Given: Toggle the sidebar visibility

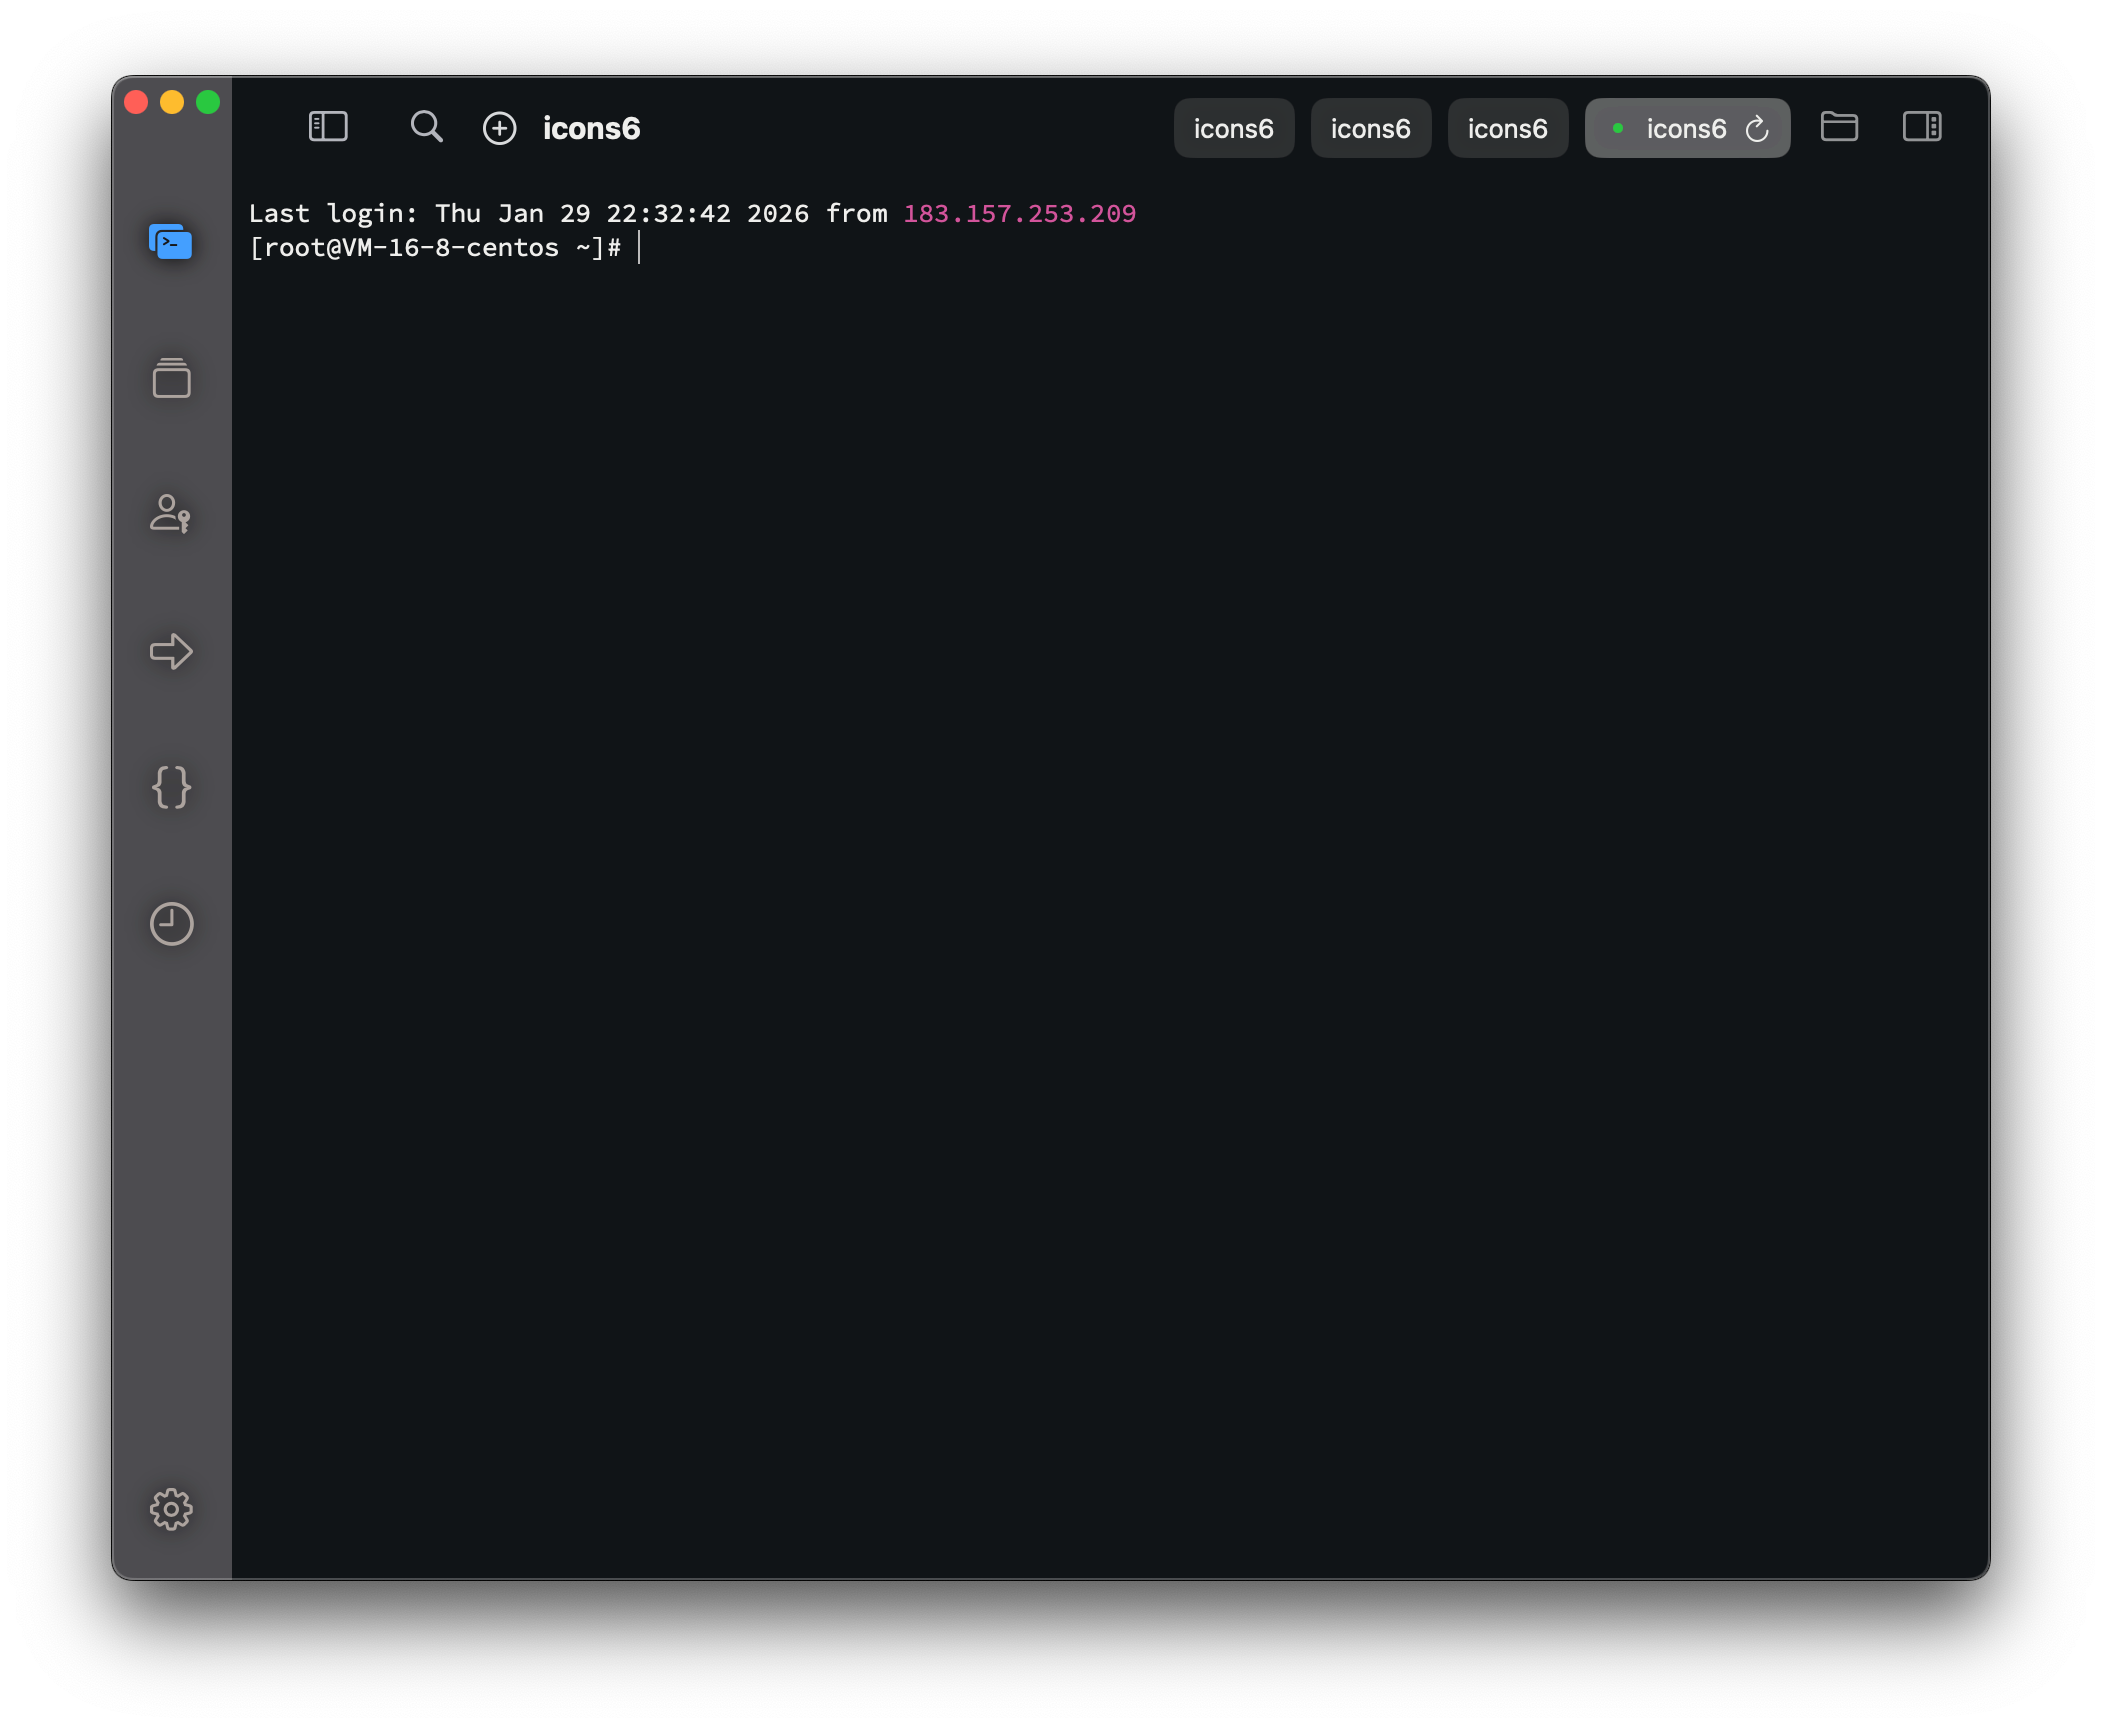Looking at the screenshot, I should [327, 127].
